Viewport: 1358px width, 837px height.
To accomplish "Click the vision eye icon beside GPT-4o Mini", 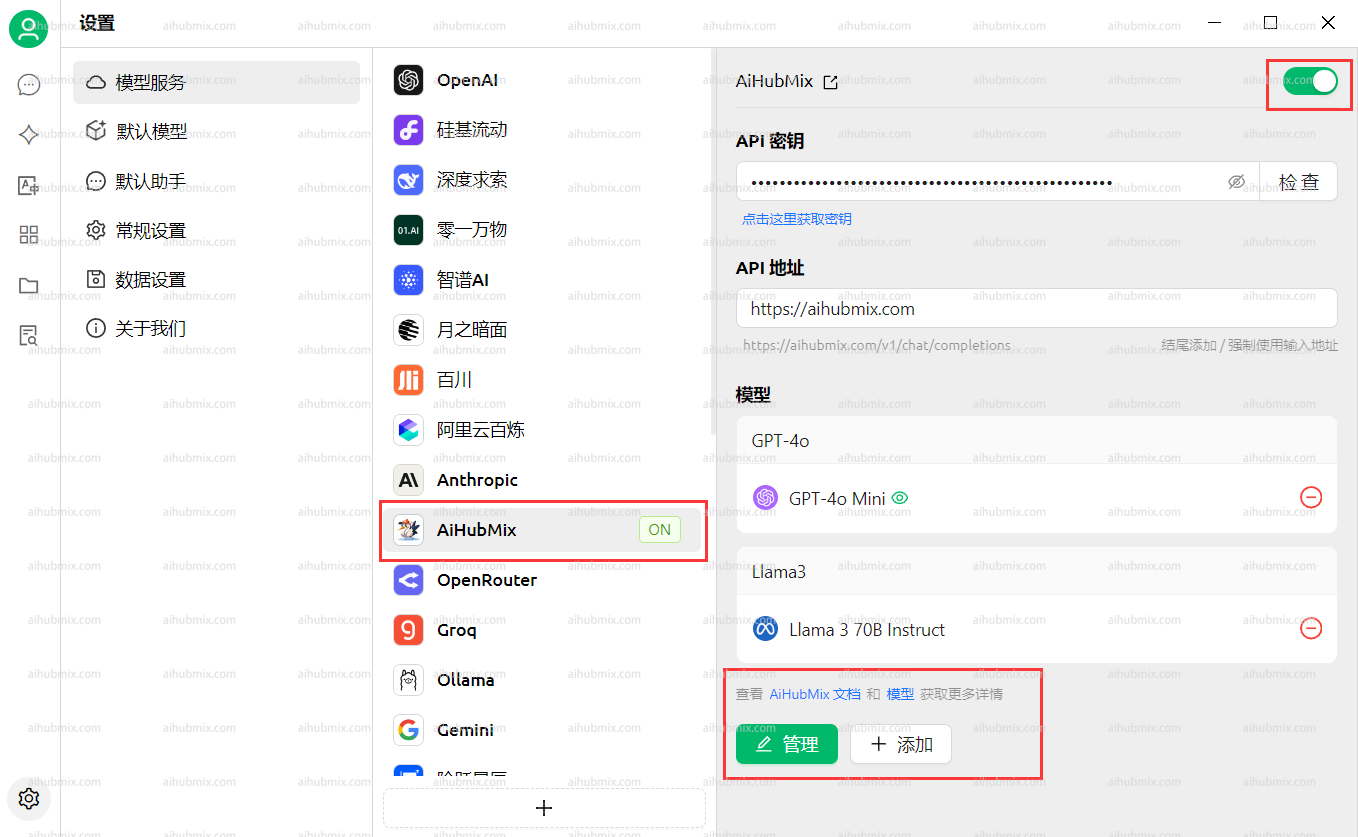I will (900, 497).
